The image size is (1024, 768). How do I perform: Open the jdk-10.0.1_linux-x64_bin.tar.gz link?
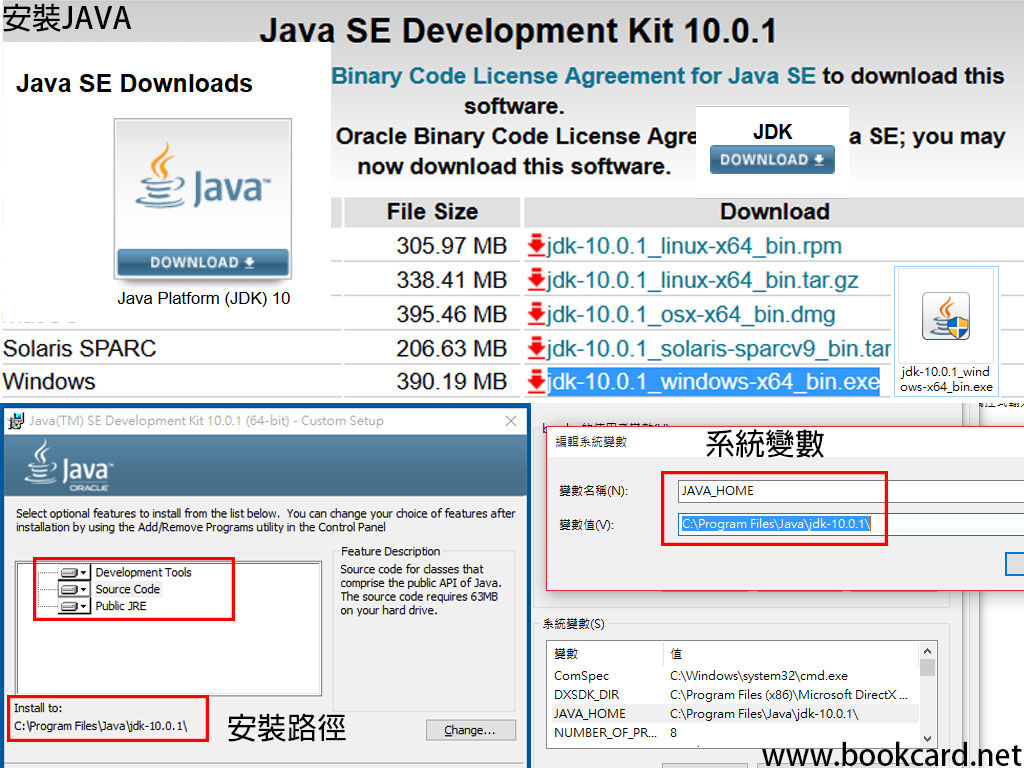coord(703,280)
